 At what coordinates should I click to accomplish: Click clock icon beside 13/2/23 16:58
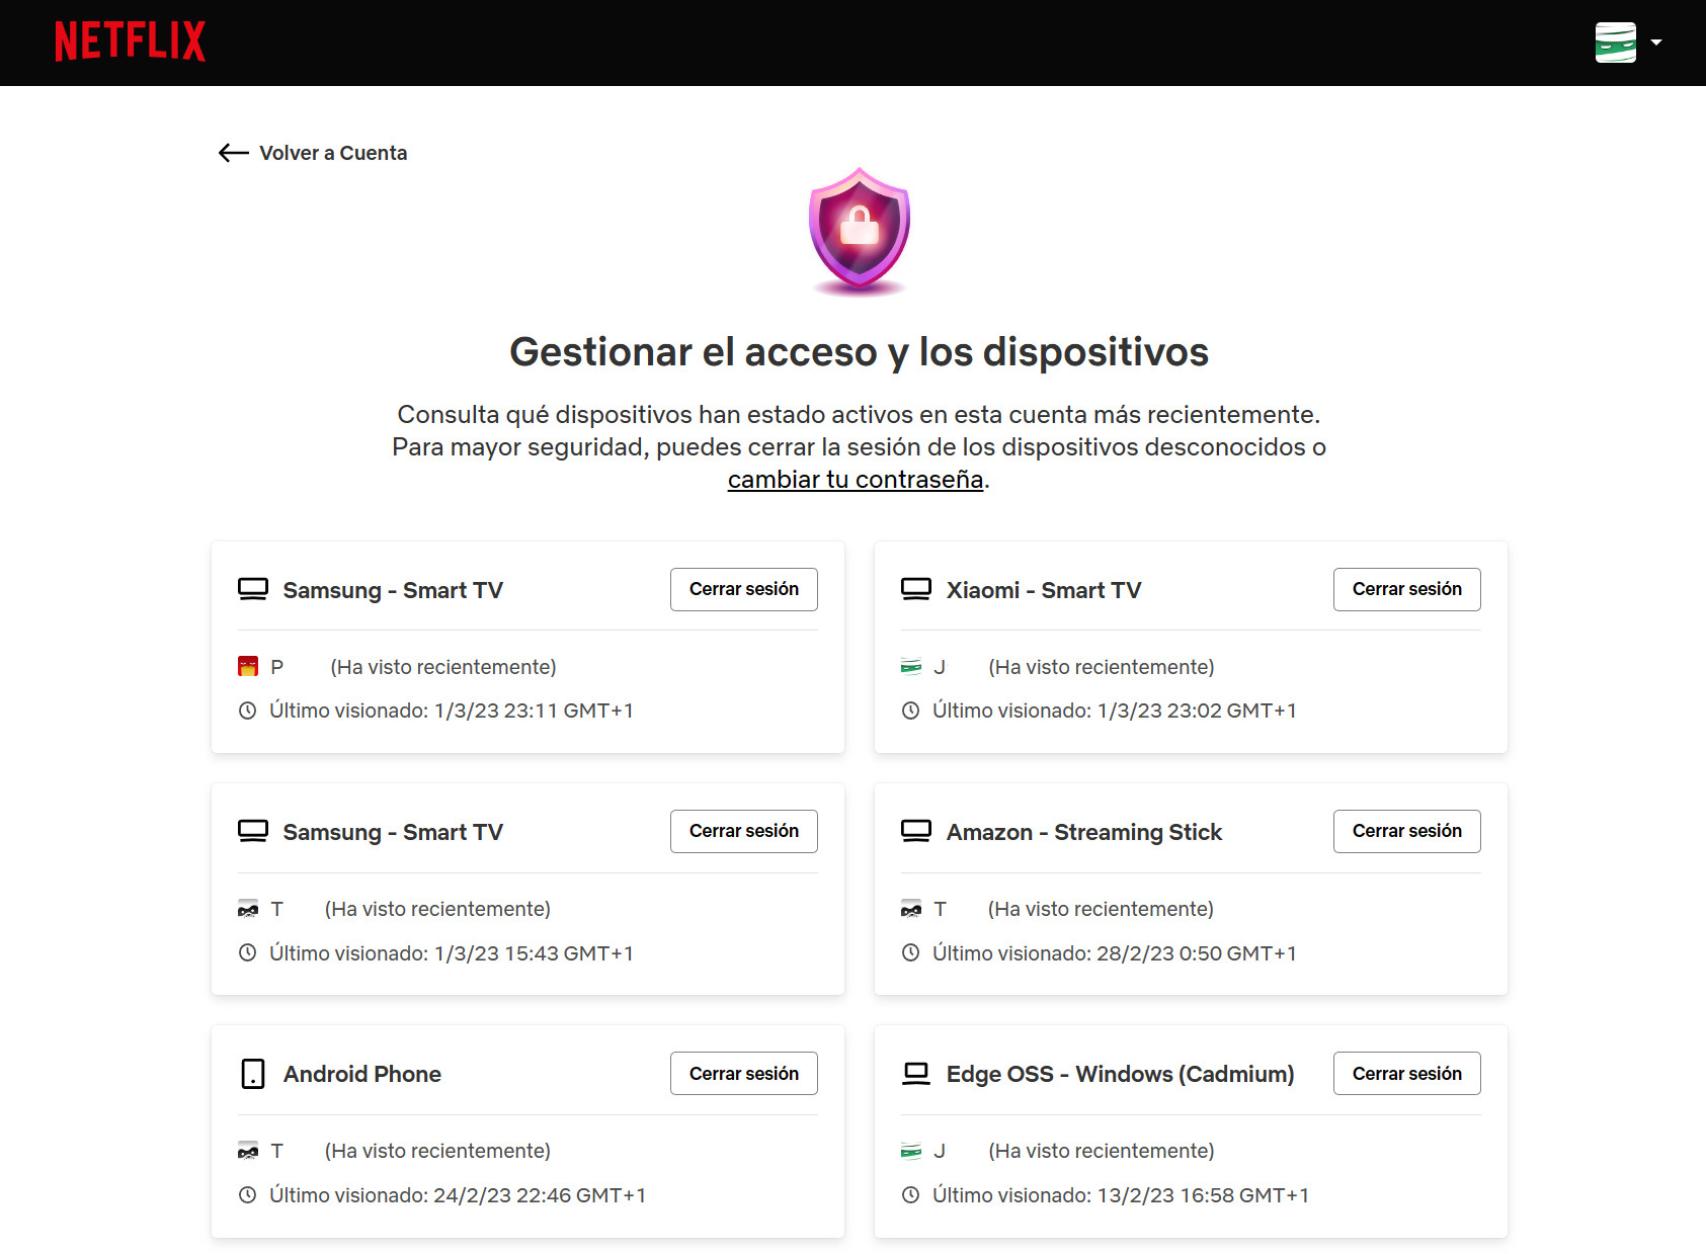pos(910,1195)
